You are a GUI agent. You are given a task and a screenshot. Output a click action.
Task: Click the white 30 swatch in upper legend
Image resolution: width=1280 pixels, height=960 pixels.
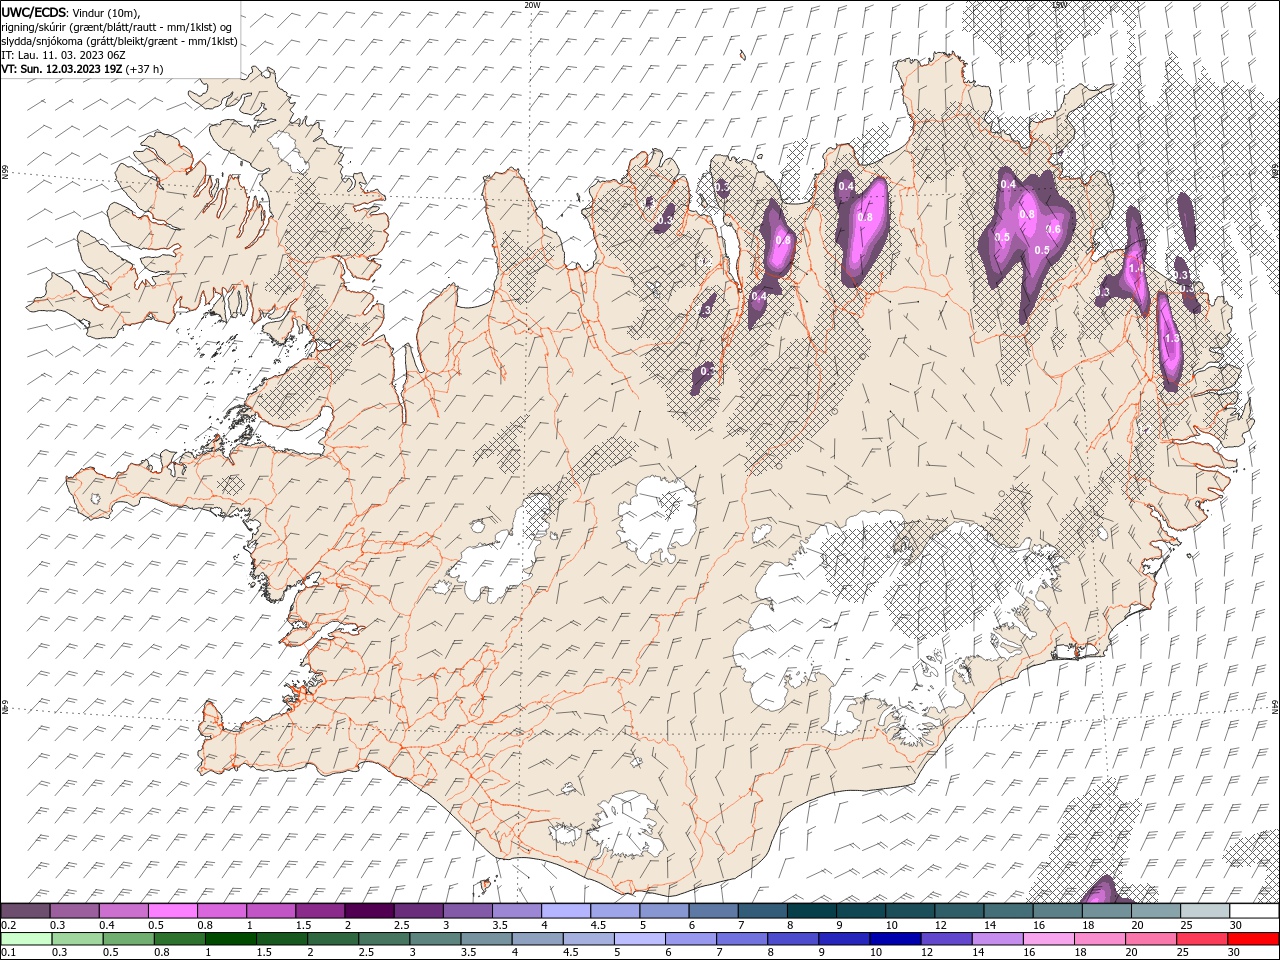click(x=1254, y=911)
